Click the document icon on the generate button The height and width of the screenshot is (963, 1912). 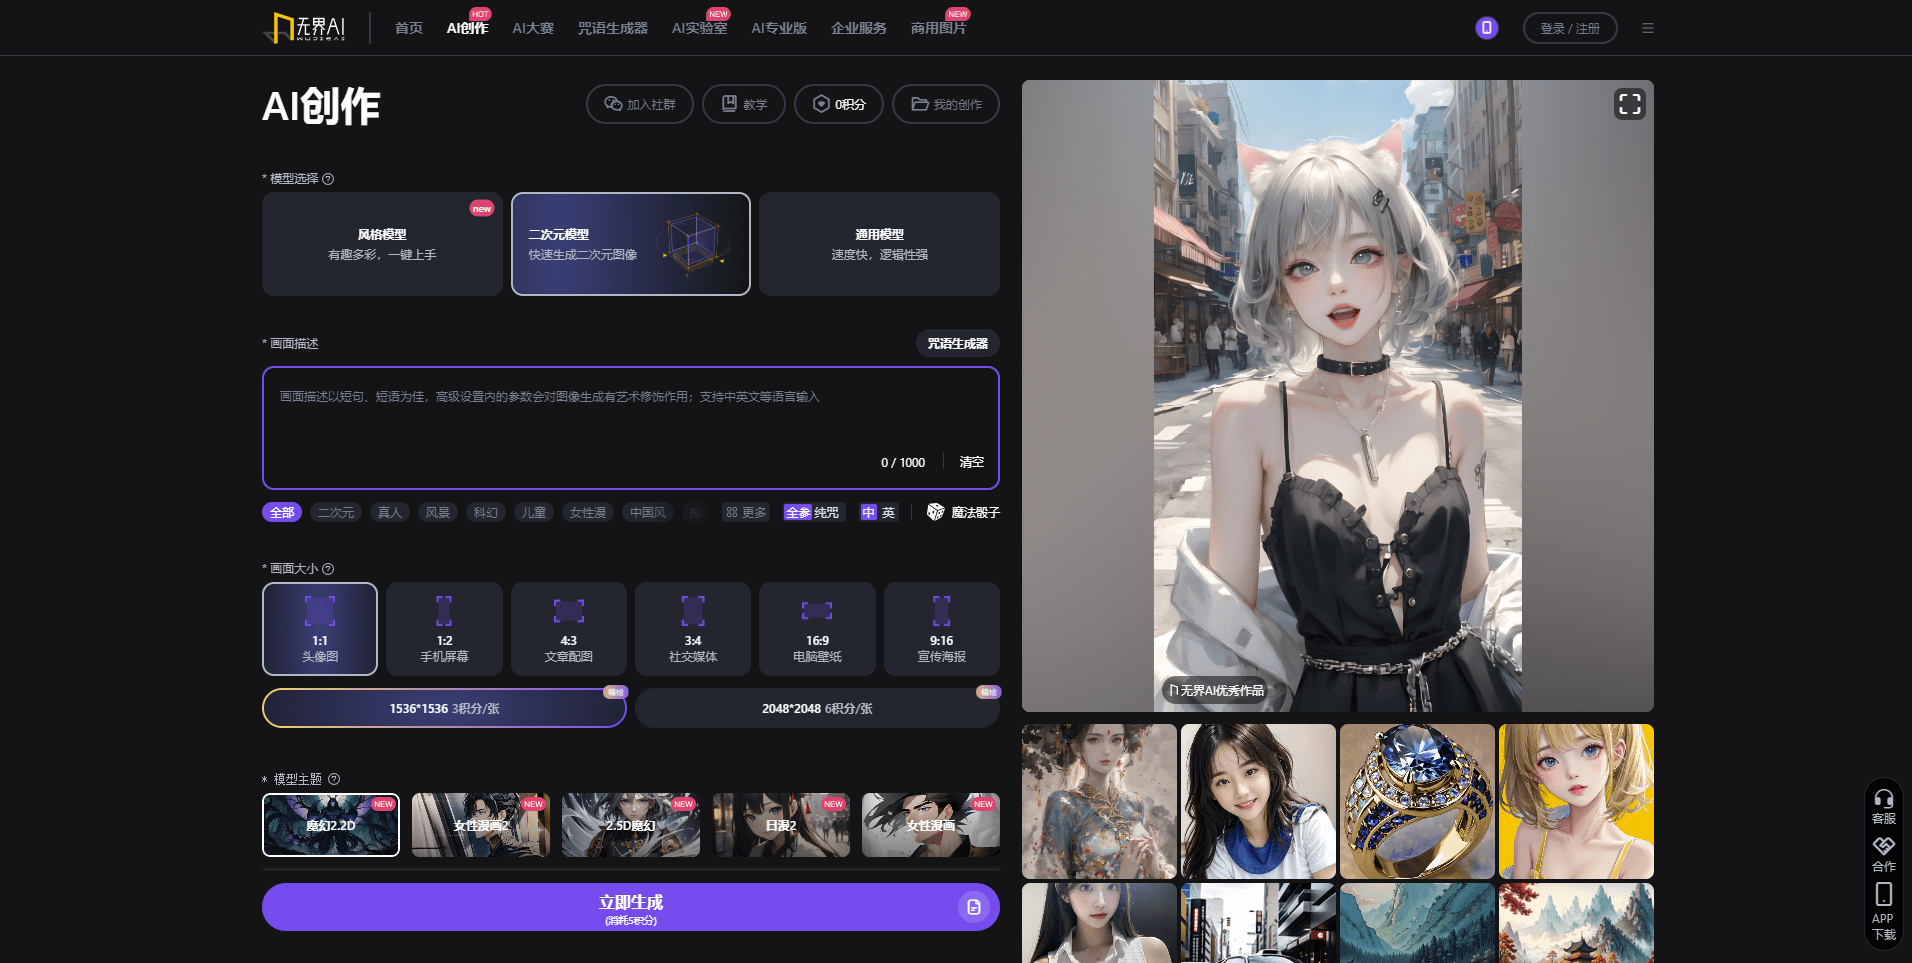(x=973, y=907)
